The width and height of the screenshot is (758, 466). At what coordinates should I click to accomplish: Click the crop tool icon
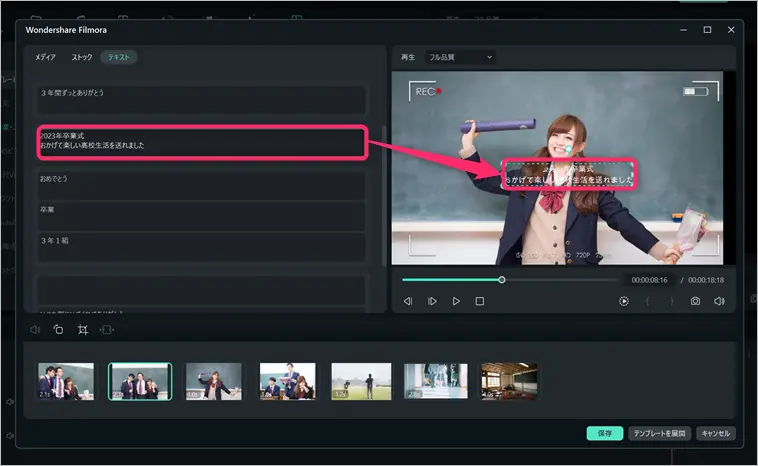[x=83, y=330]
